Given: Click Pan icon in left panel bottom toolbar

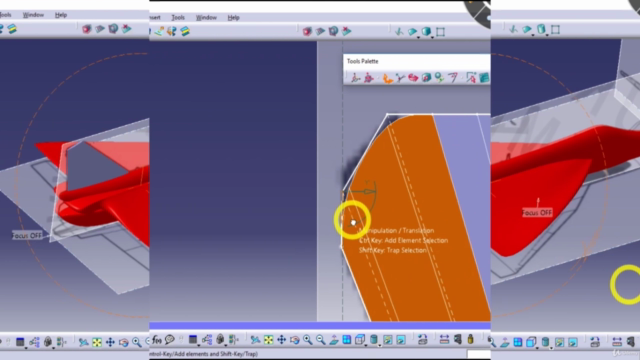Looking at the screenshot, I should (x=110, y=342).
